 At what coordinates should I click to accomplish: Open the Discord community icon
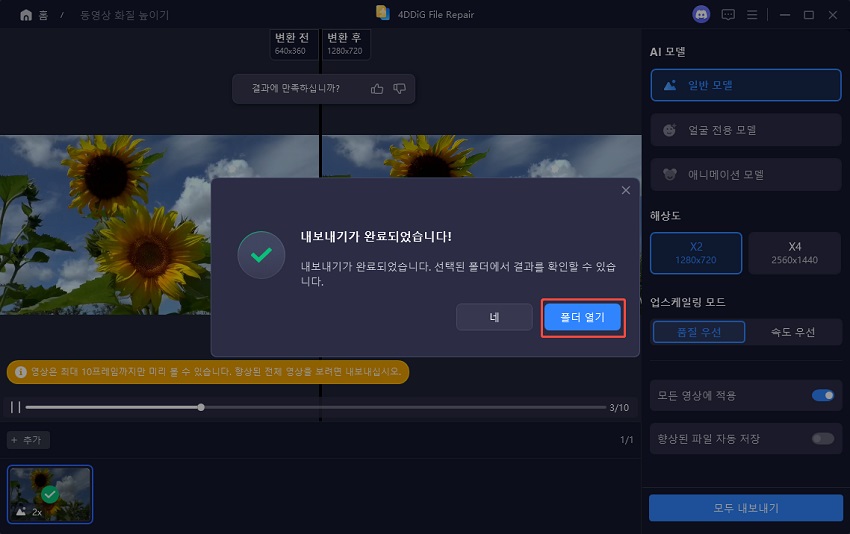click(701, 15)
